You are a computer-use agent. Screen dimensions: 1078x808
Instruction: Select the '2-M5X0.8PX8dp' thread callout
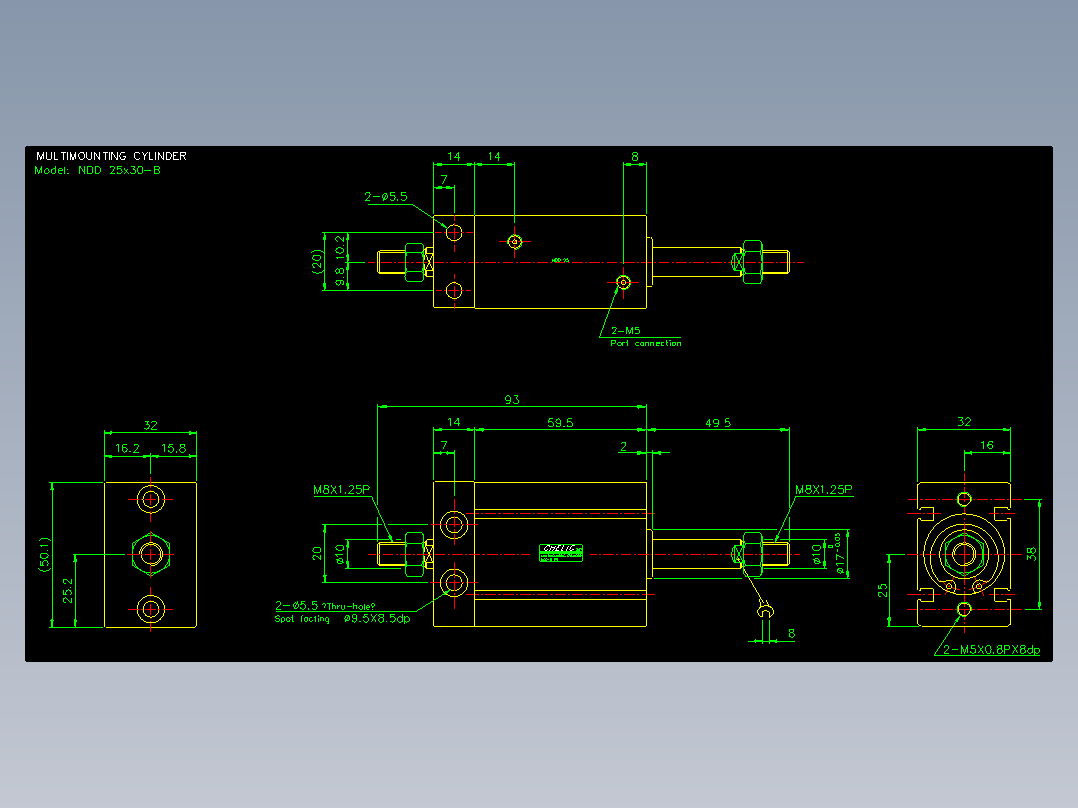tap(991, 650)
